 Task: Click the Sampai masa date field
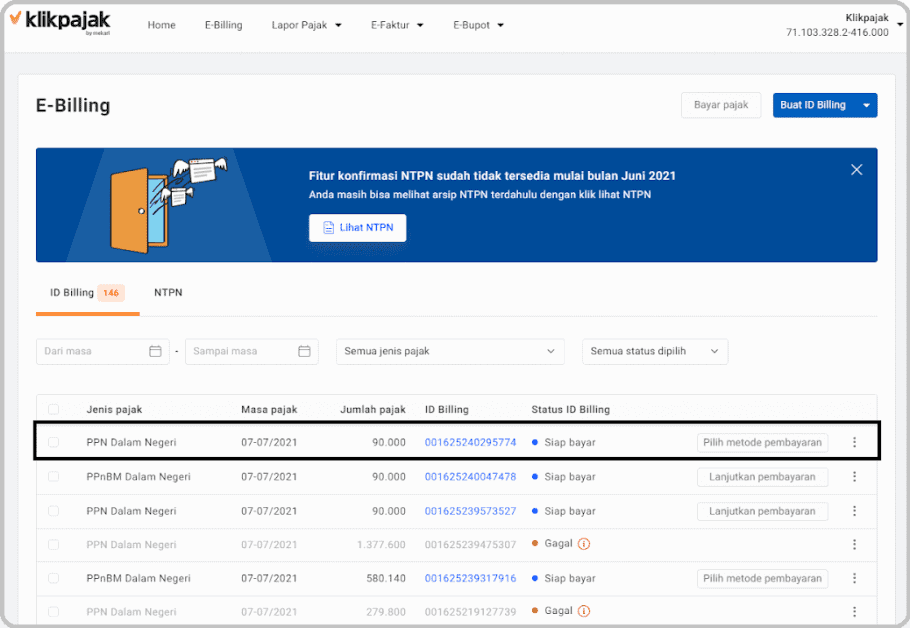pyautogui.click(x=251, y=351)
